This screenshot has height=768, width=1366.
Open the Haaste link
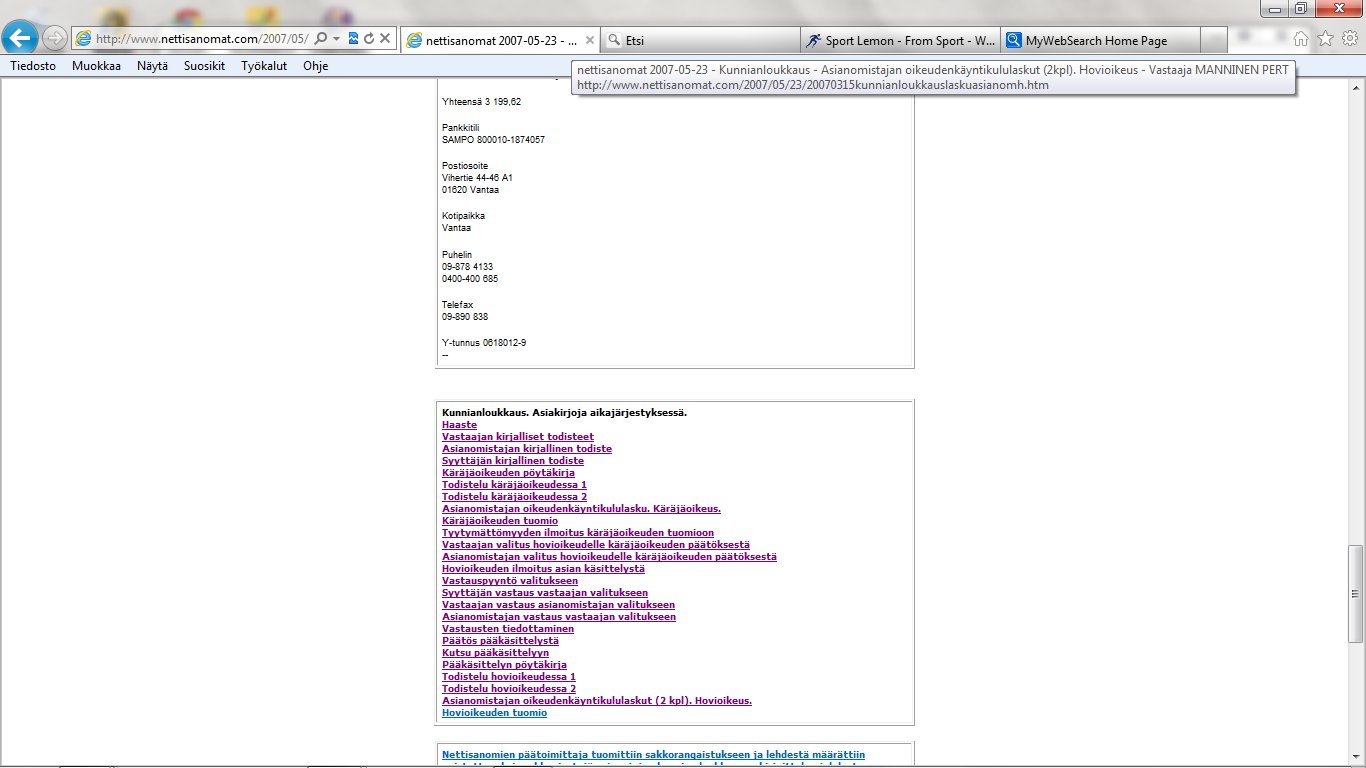click(459, 425)
